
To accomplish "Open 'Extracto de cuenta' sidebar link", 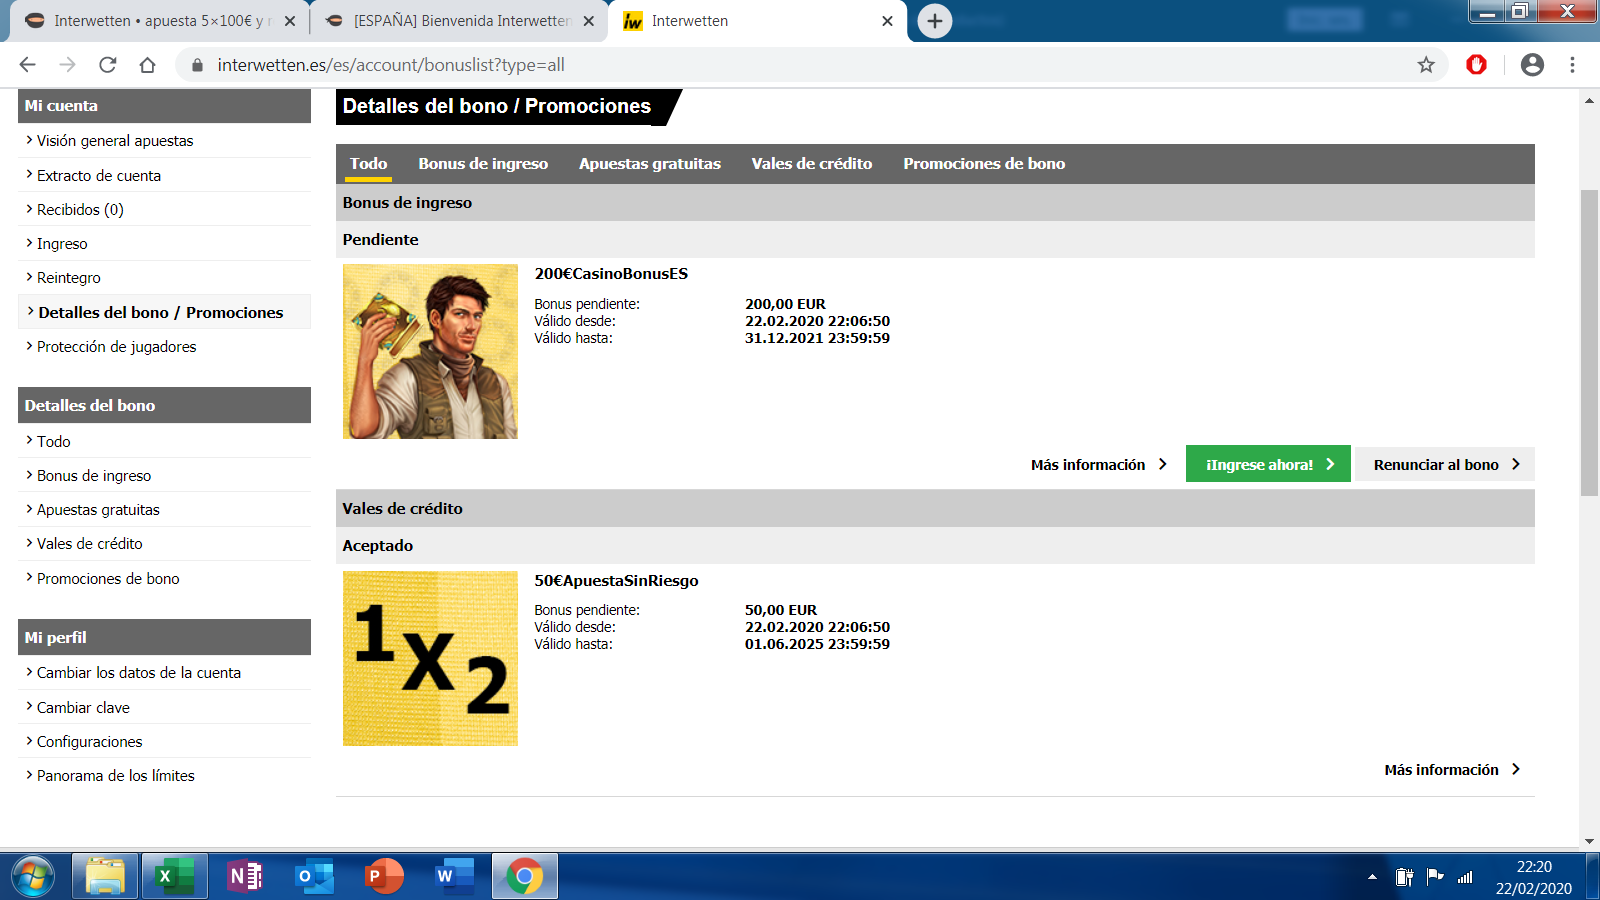I will pyautogui.click(x=99, y=176).
